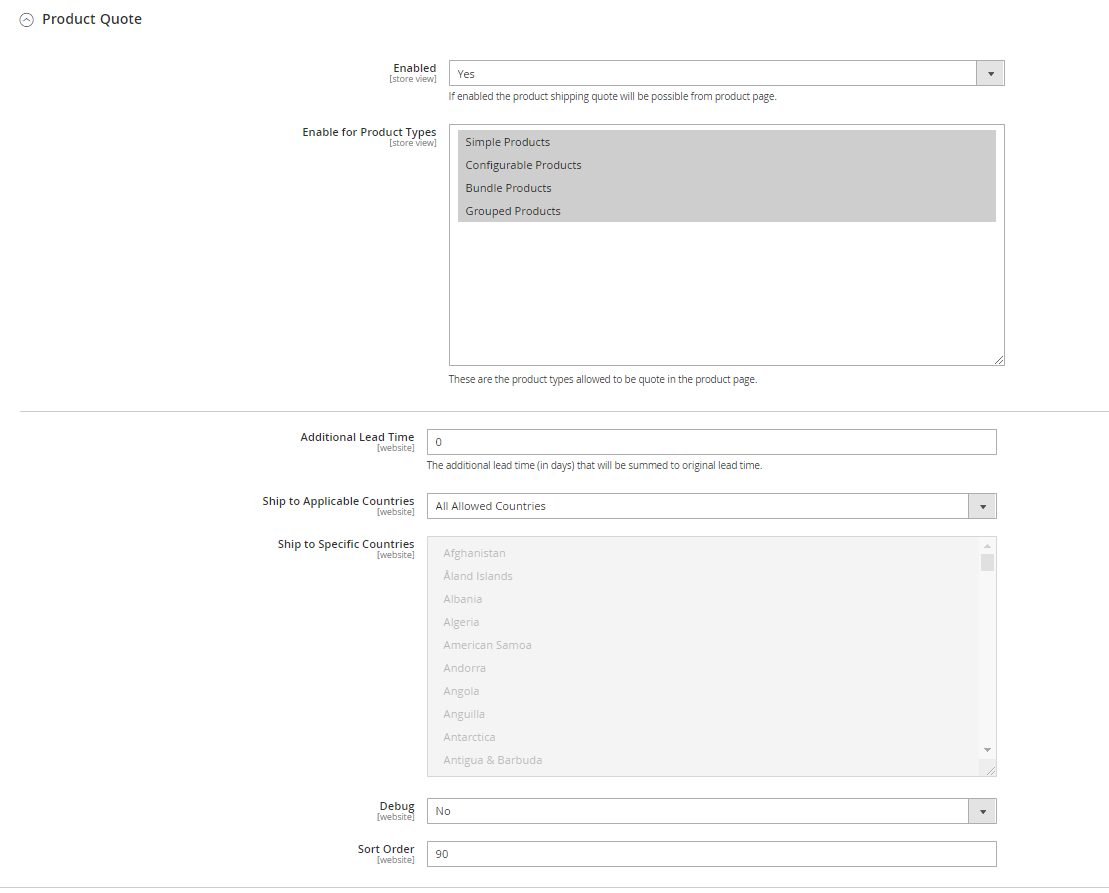Click the countries list scroll up arrow
Viewport: 1109px width, 893px height.
coord(987,546)
